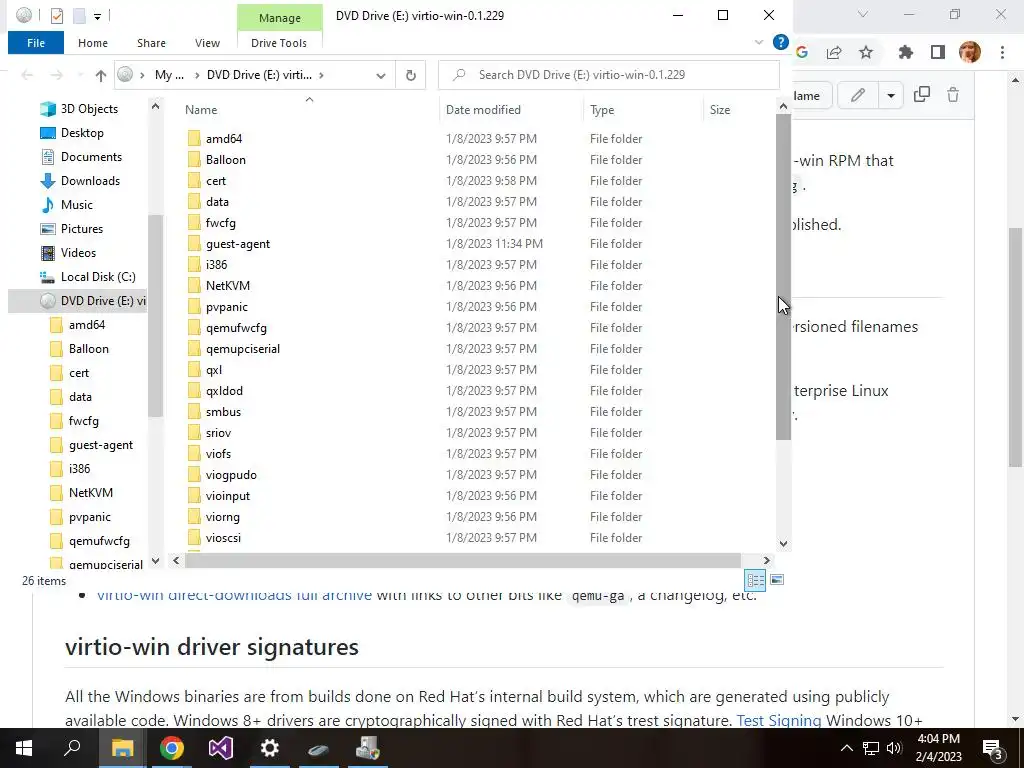This screenshot has height=768, width=1024.
Task: Select the smbus folder row
Action: [x=477, y=411]
